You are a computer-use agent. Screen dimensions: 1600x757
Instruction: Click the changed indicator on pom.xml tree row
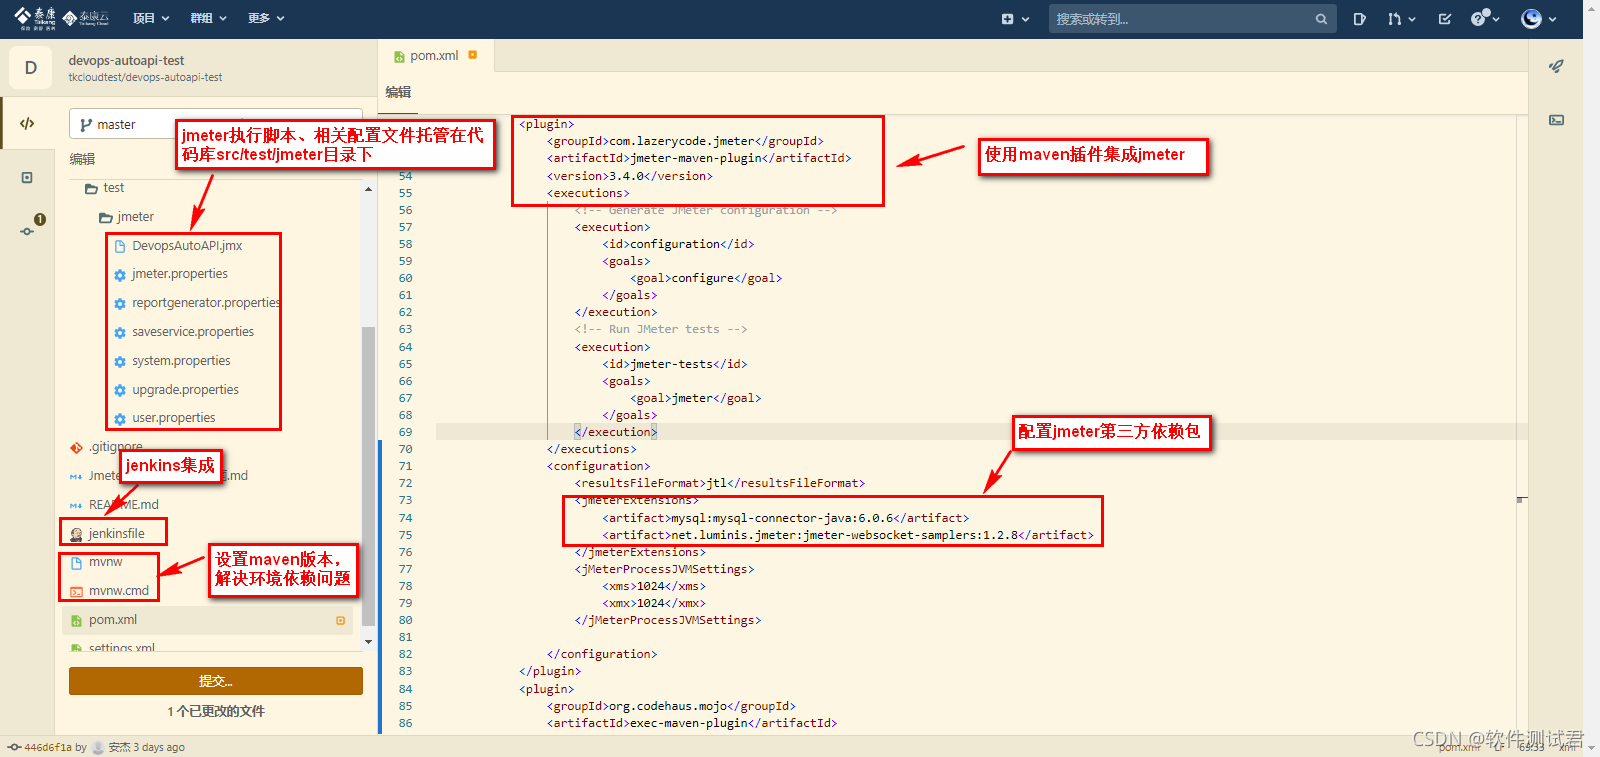click(341, 621)
